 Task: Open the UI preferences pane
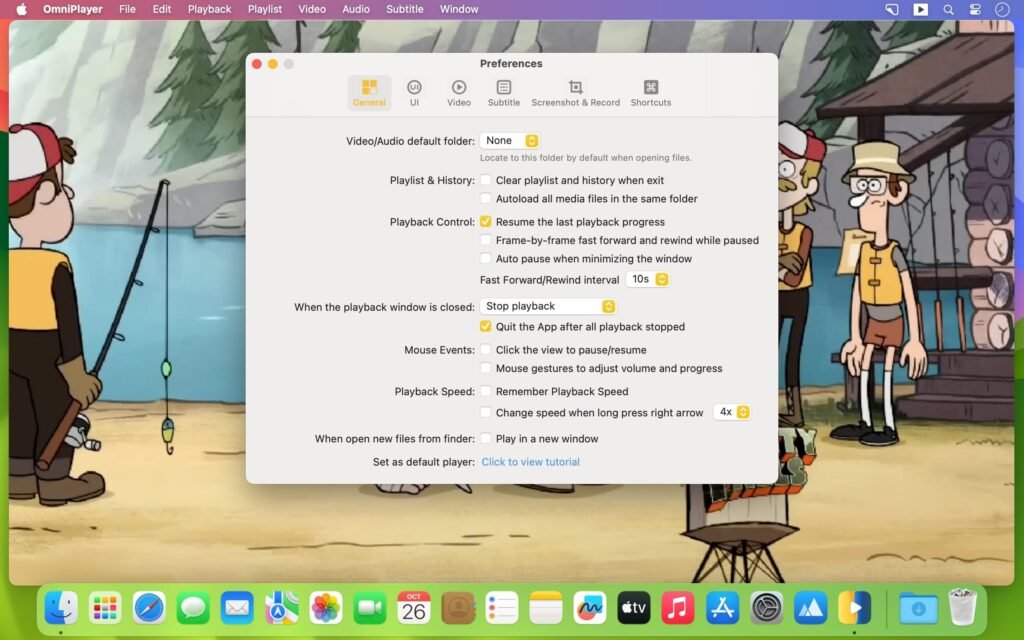(x=414, y=92)
